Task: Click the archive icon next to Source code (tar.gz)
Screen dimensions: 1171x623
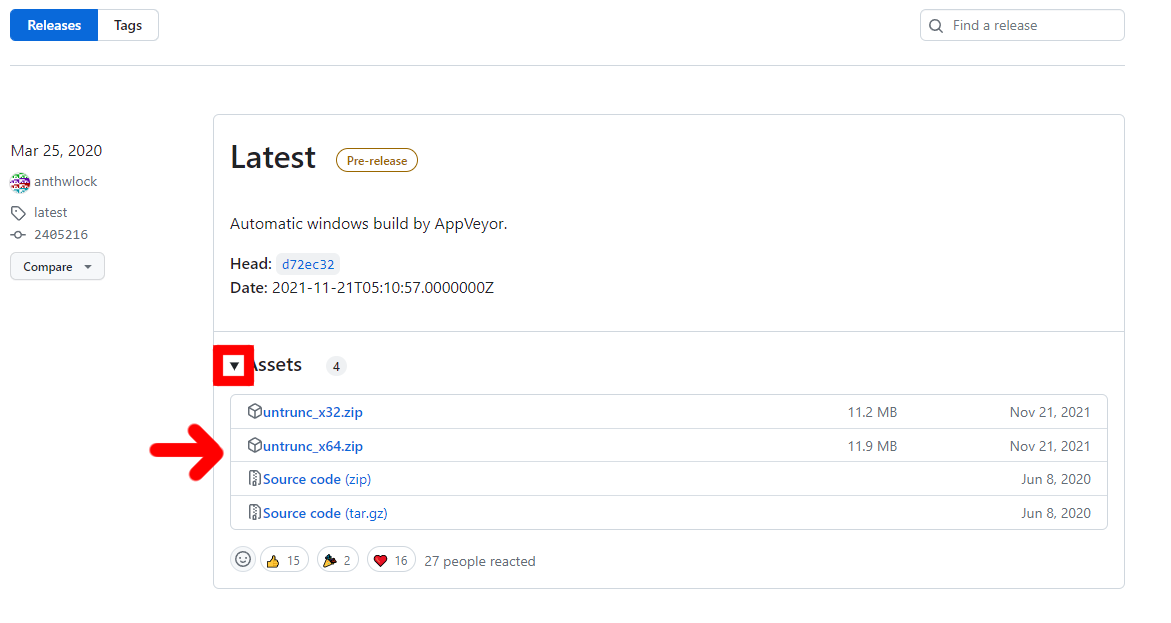Action: (x=254, y=512)
